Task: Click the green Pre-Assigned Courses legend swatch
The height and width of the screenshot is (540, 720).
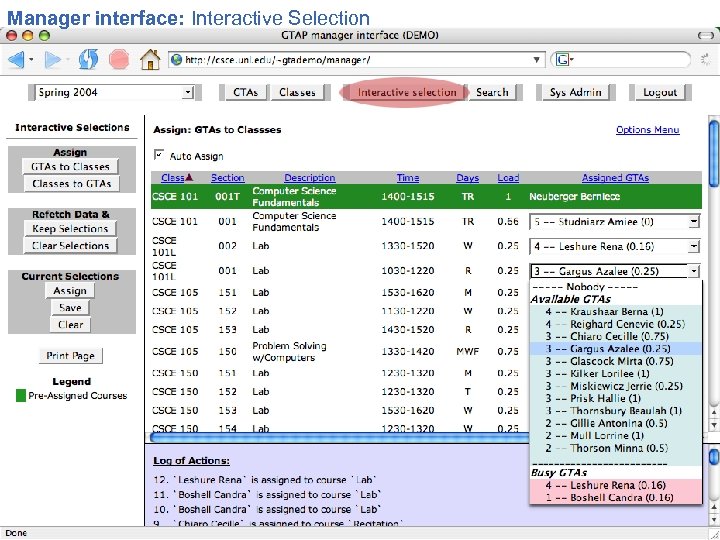Action: click(21, 395)
